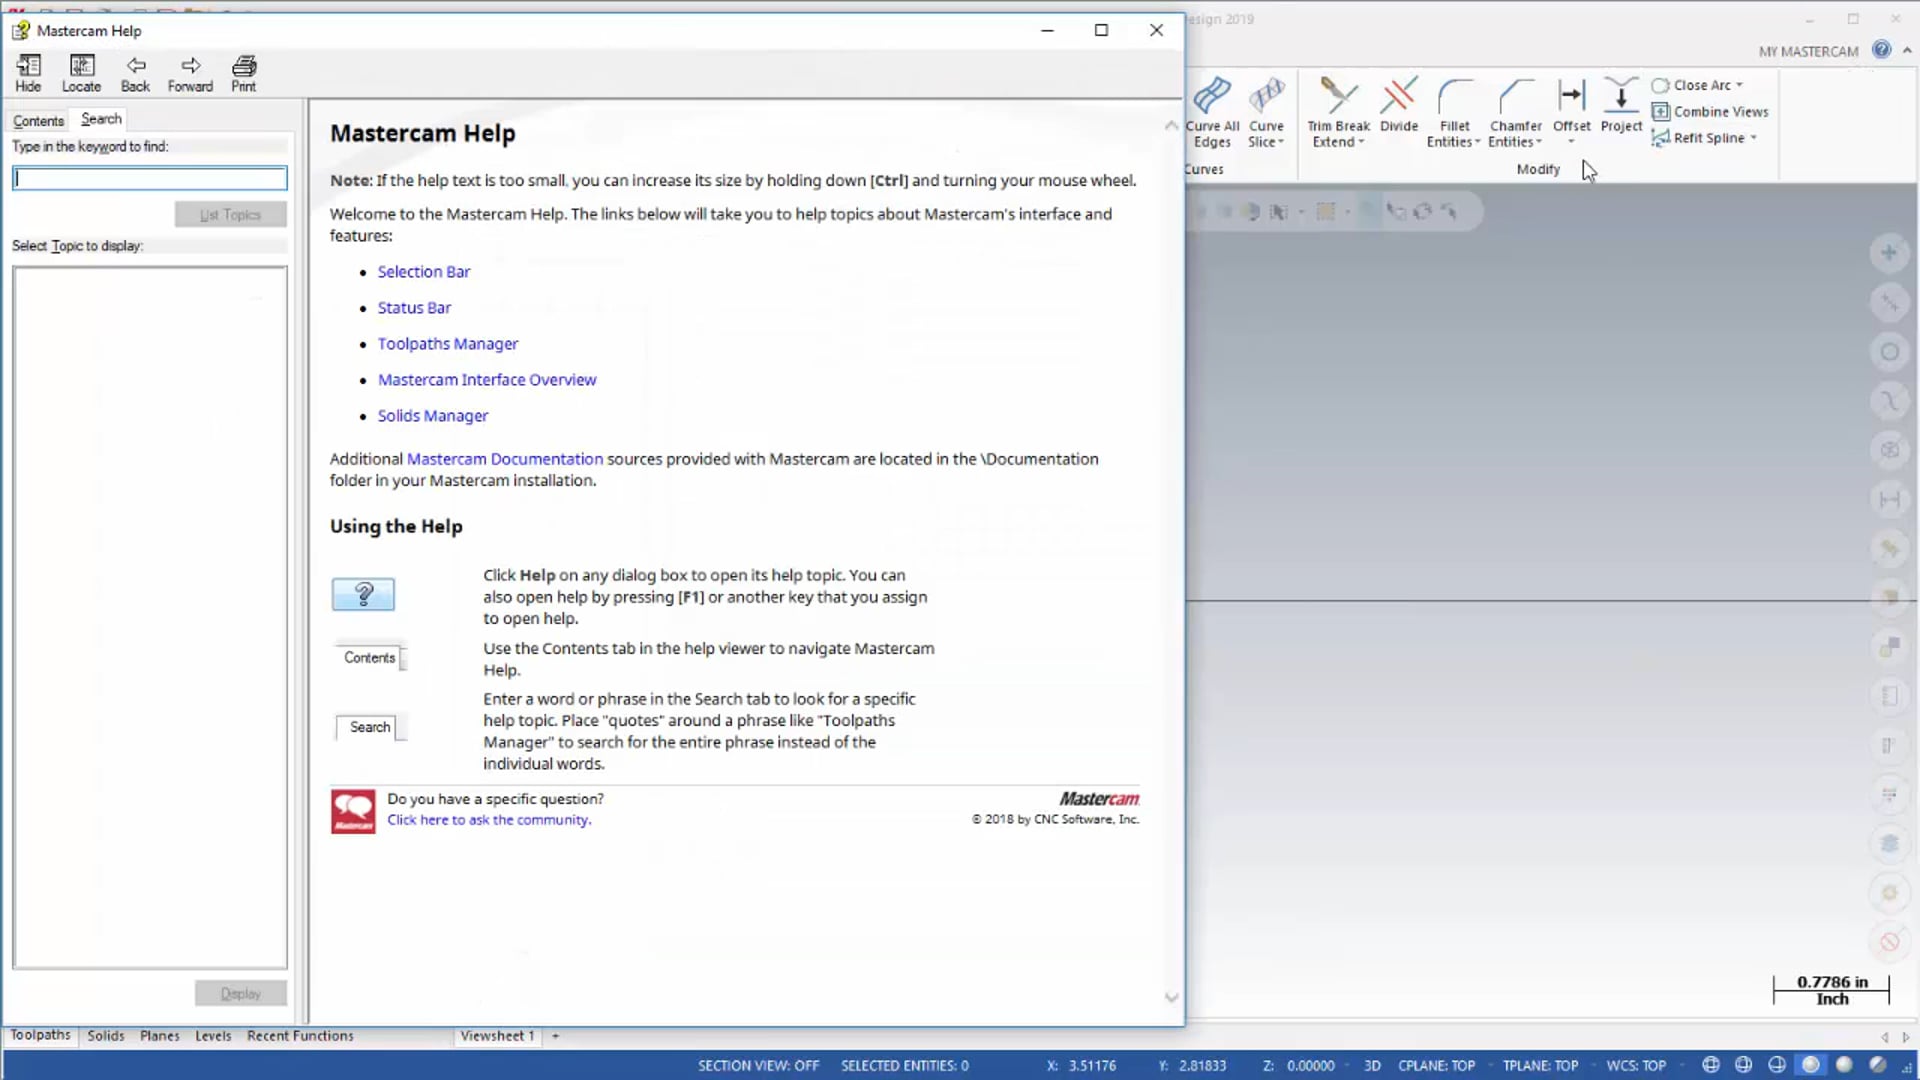The height and width of the screenshot is (1080, 1920).
Task: Expand the Fillet Entities dropdown arrow
Action: point(1477,143)
